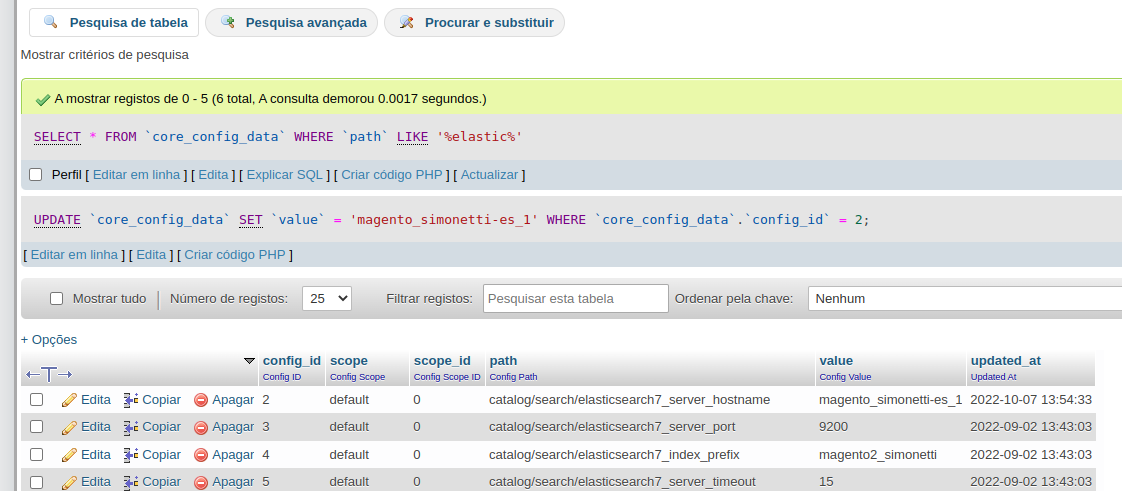
Task: Open Número de registos dropdown
Action: [327, 298]
